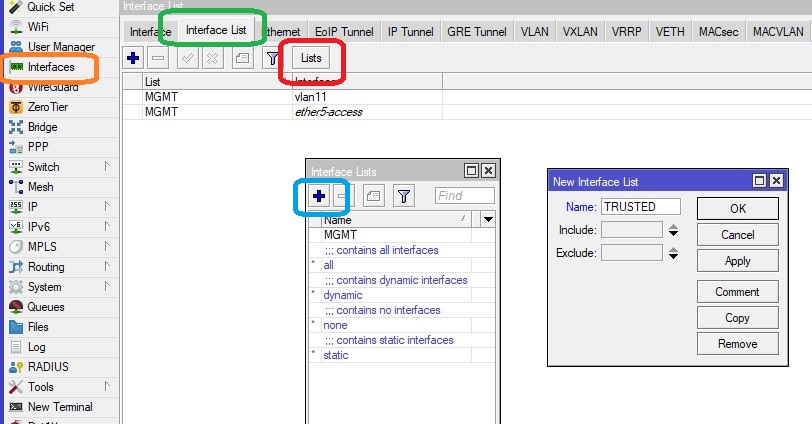Open column dropdown in Interface Lists window
Image resolution: width=812 pixels, height=424 pixels.
click(x=488, y=220)
